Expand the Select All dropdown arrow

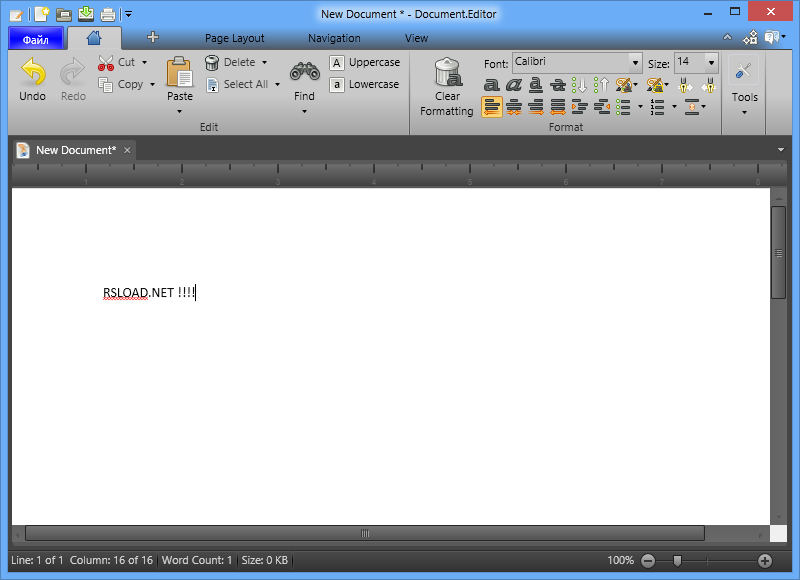[x=278, y=84]
